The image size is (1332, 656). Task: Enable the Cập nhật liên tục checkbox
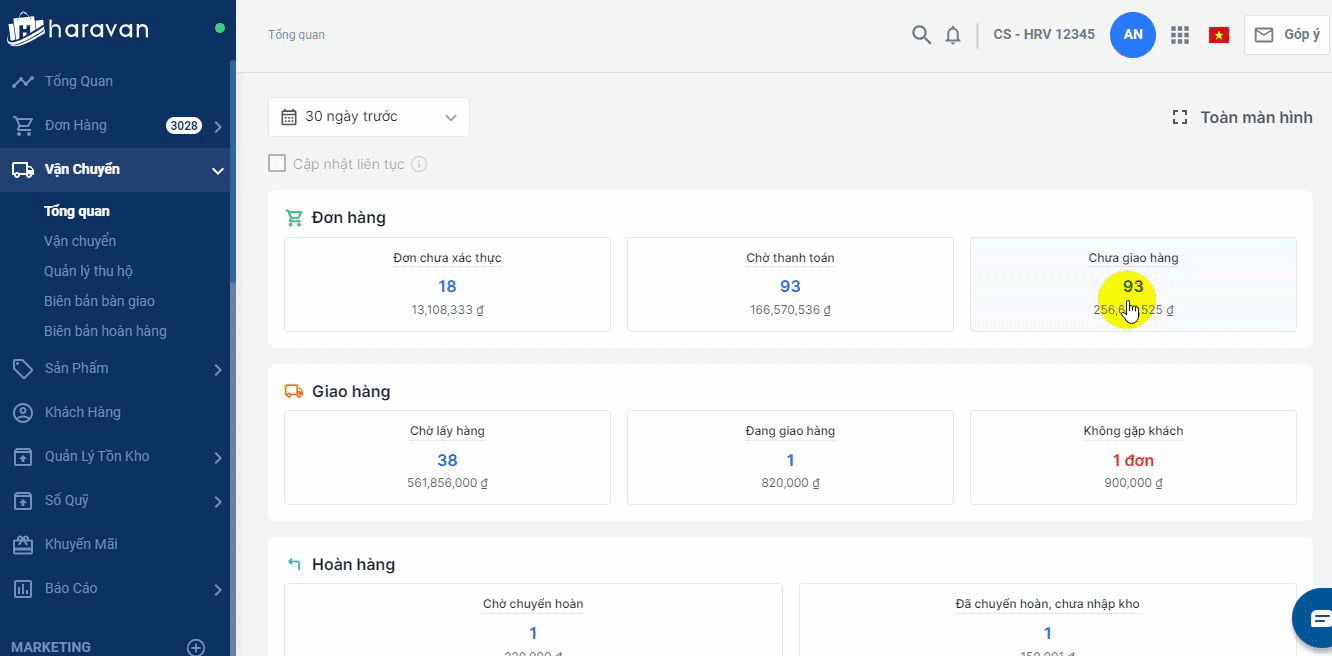point(277,163)
